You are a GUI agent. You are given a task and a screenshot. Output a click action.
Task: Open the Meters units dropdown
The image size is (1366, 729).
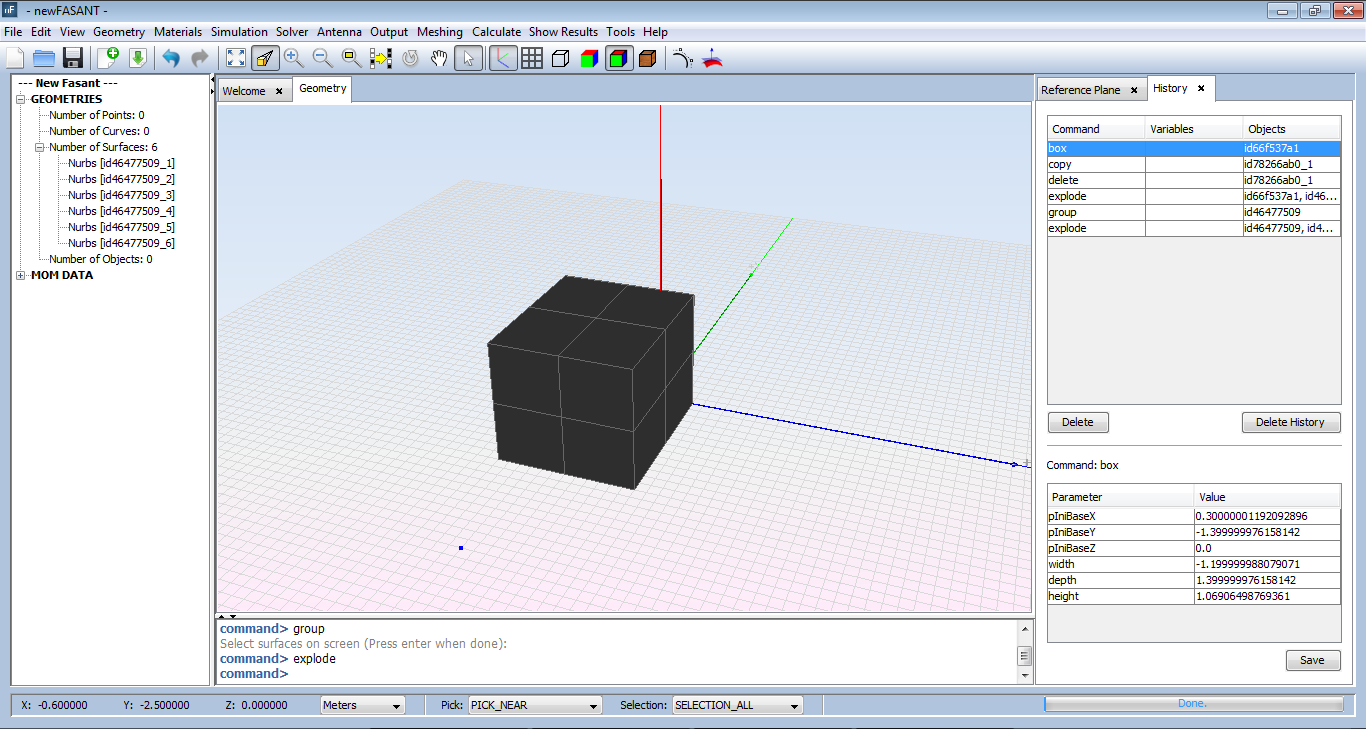pos(362,705)
